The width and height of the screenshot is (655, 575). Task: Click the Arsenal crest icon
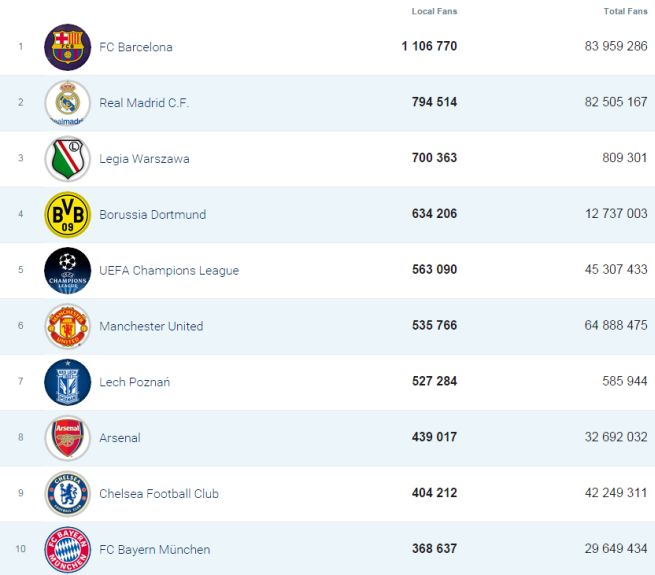click(x=68, y=438)
